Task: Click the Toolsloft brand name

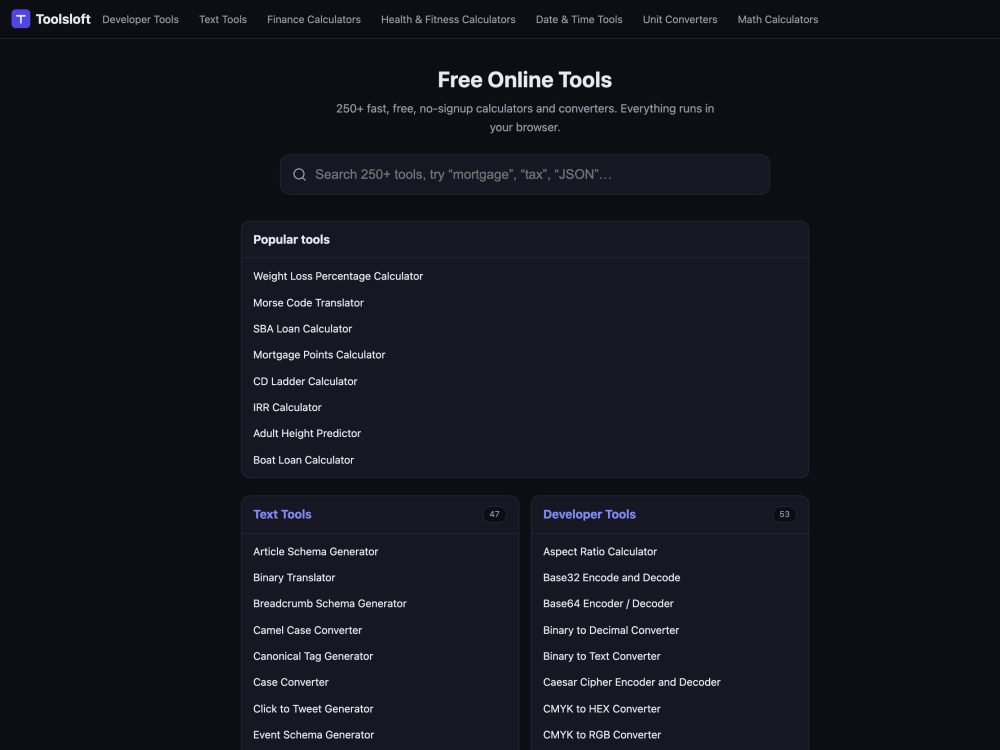Action: click(63, 20)
